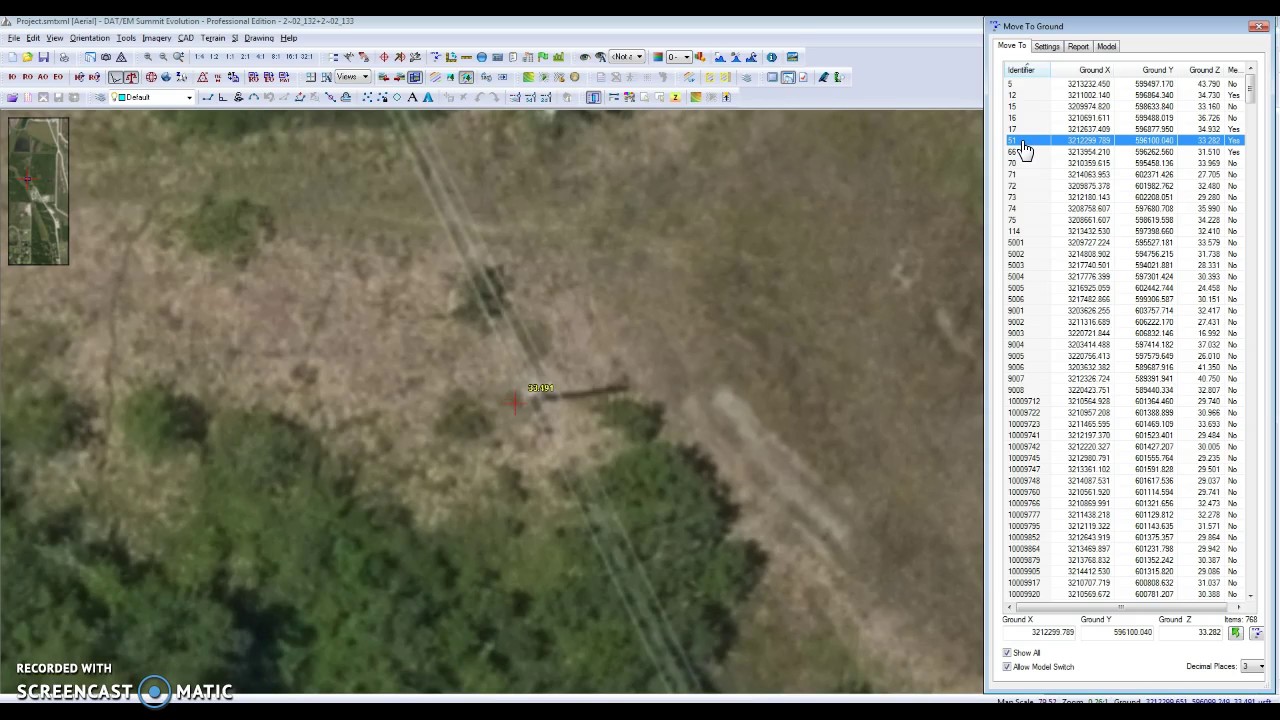Viewport: 1280px width, 720px height.
Task: Open the Orientation menu
Action: click(90, 38)
